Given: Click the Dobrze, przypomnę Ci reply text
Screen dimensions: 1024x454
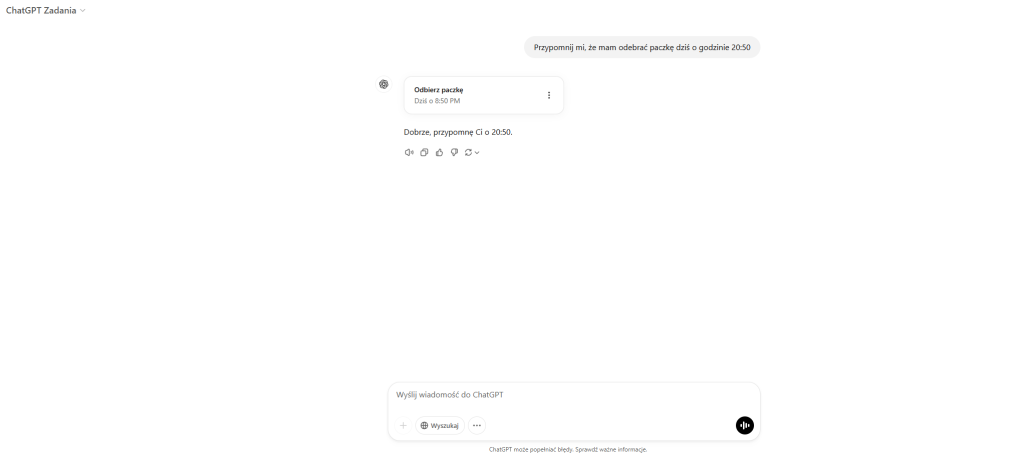Looking at the screenshot, I should click(x=458, y=132).
